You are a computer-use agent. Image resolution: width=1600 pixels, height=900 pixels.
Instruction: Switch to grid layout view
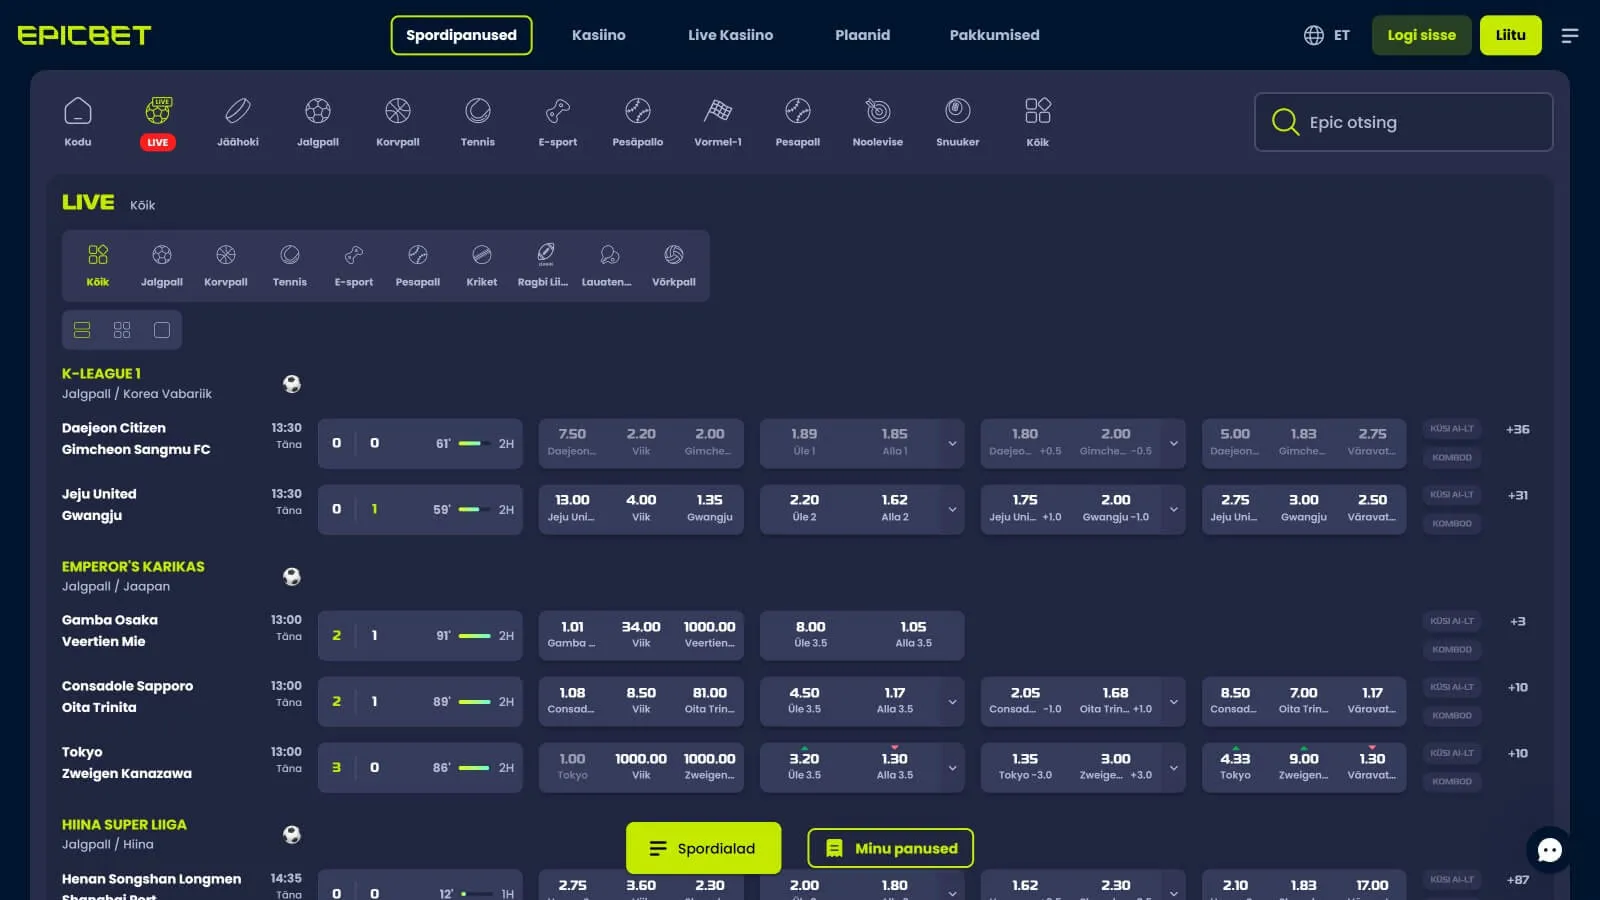[x=122, y=330]
